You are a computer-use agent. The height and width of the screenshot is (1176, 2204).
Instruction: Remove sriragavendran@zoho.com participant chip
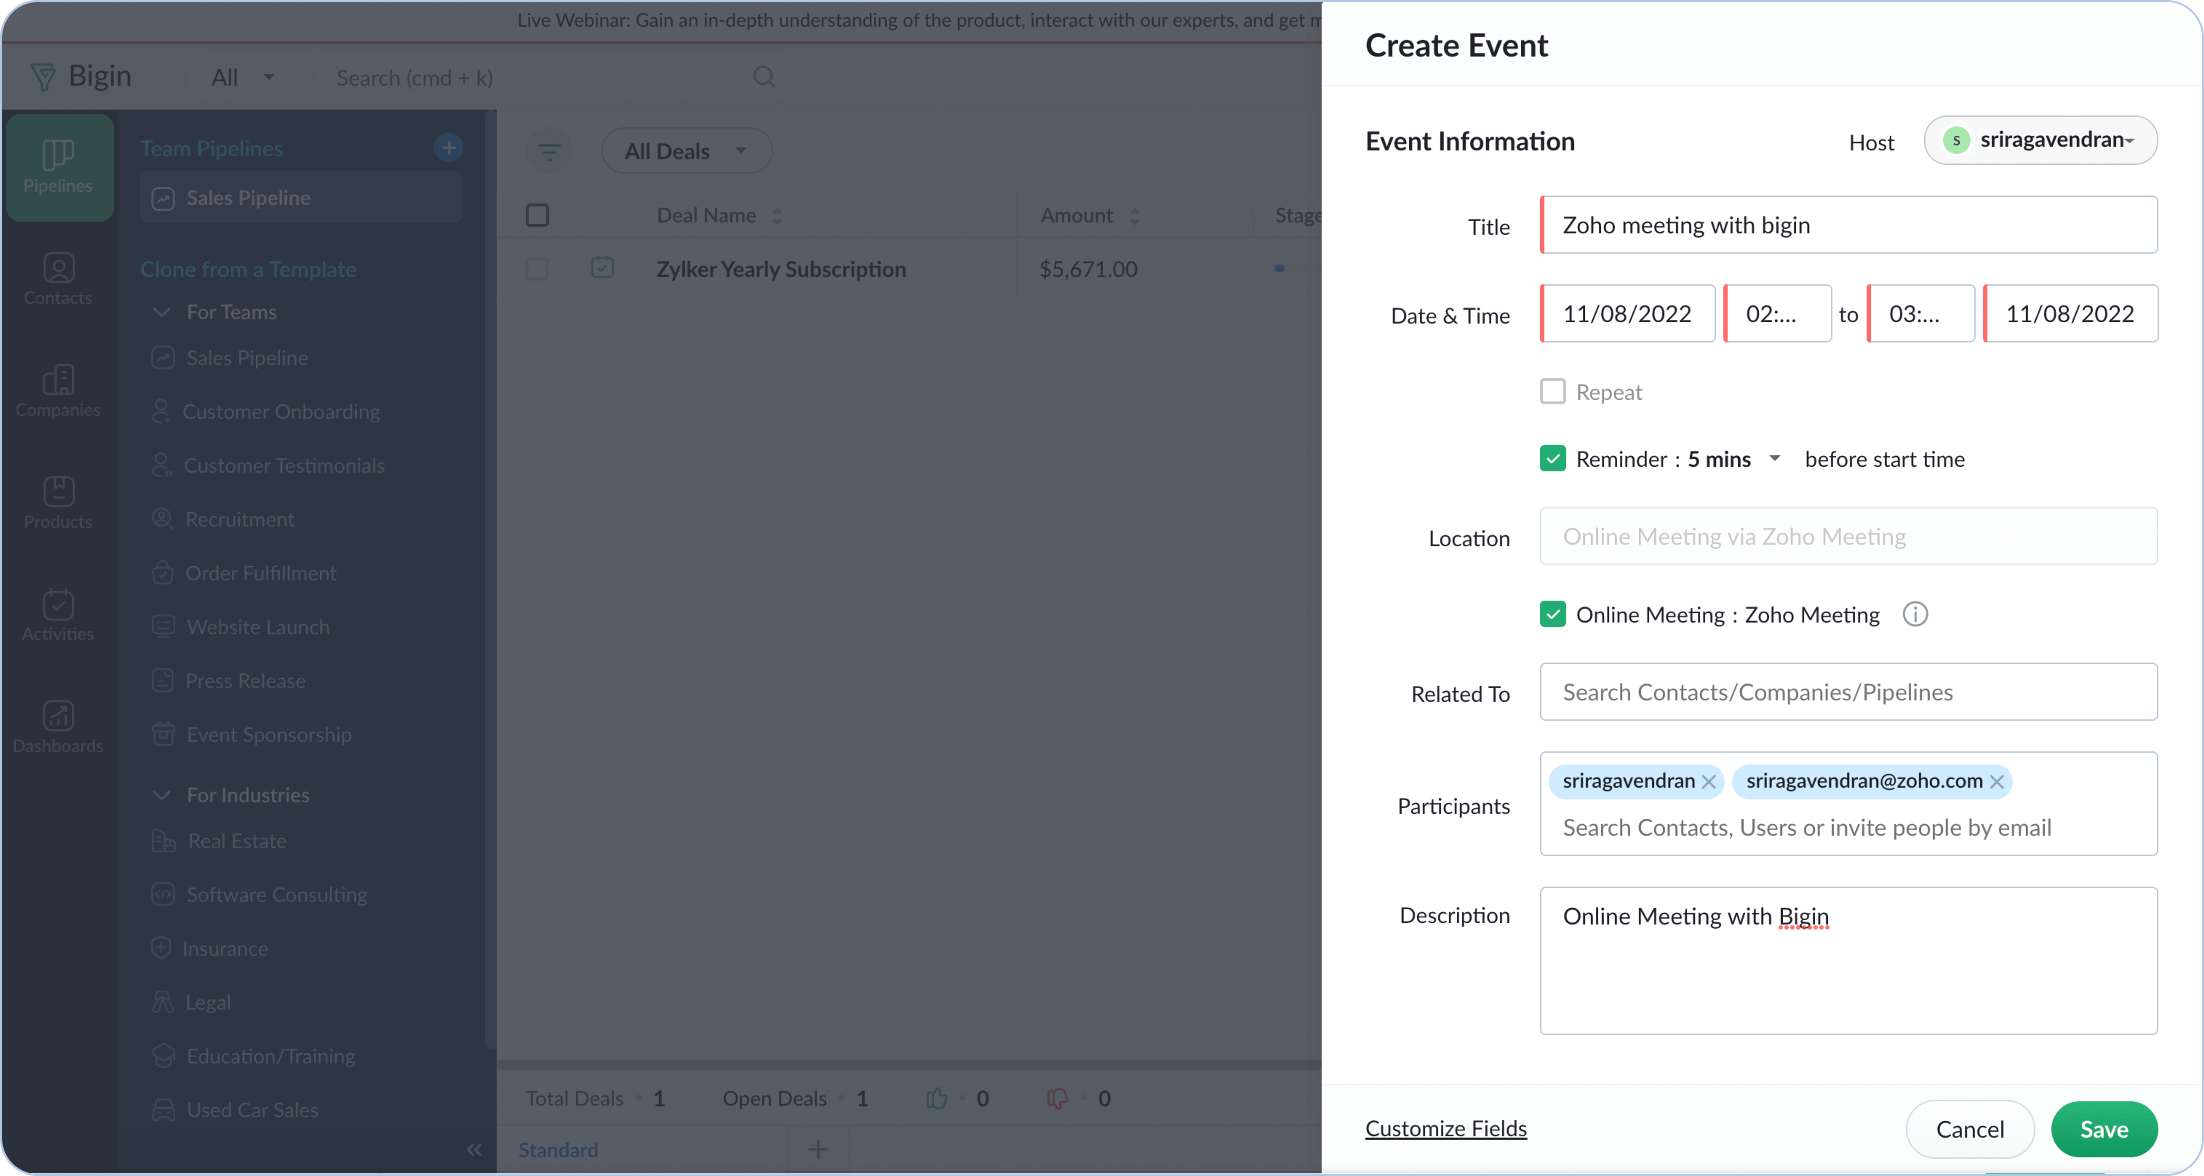(x=1997, y=782)
